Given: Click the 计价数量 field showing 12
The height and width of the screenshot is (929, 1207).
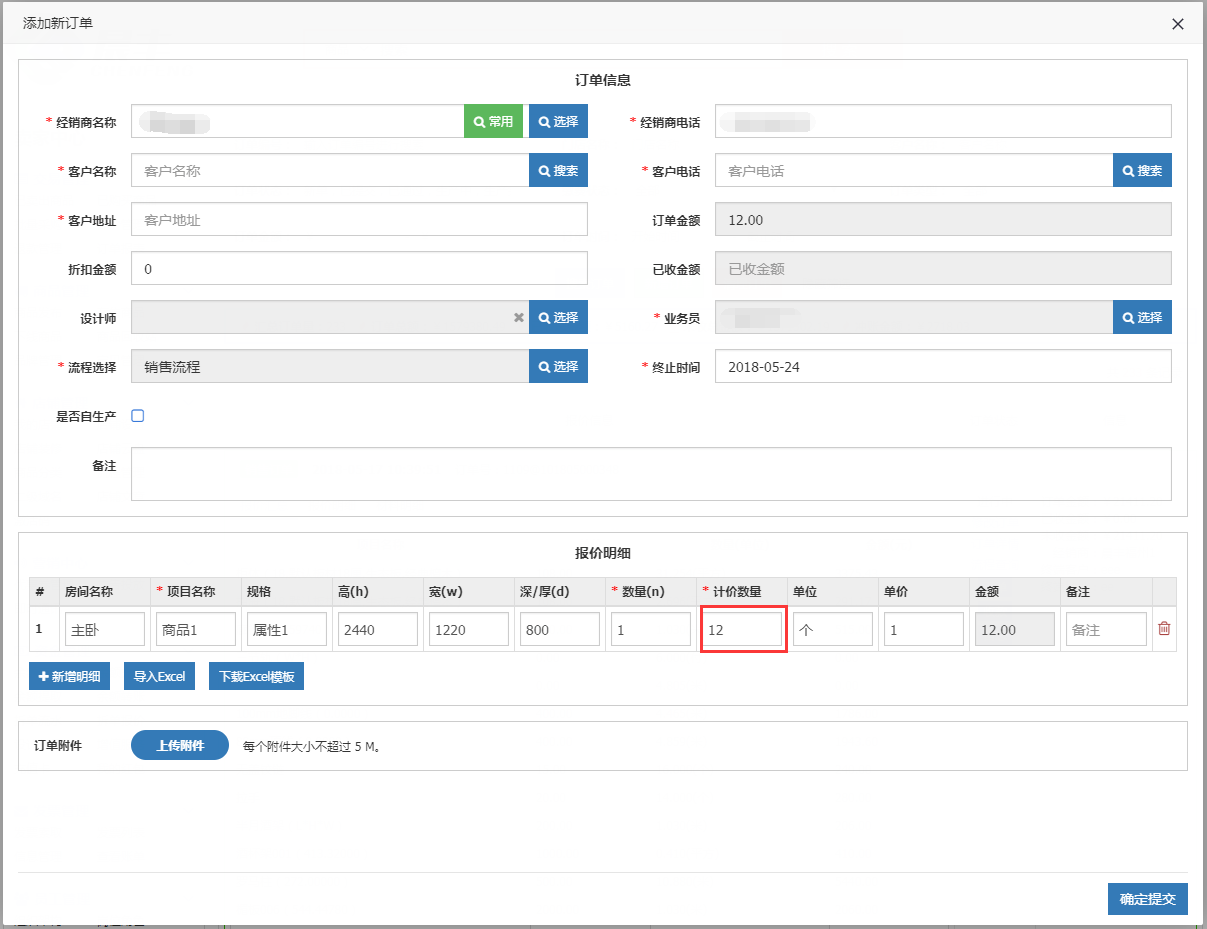Looking at the screenshot, I should click(x=741, y=630).
